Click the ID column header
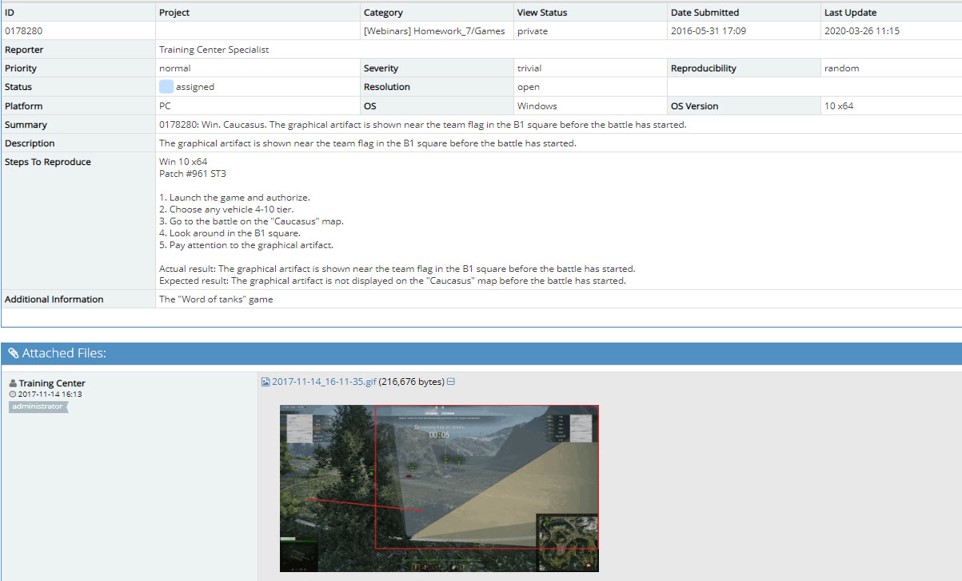The width and height of the screenshot is (962, 581). (x=10, y=12)
